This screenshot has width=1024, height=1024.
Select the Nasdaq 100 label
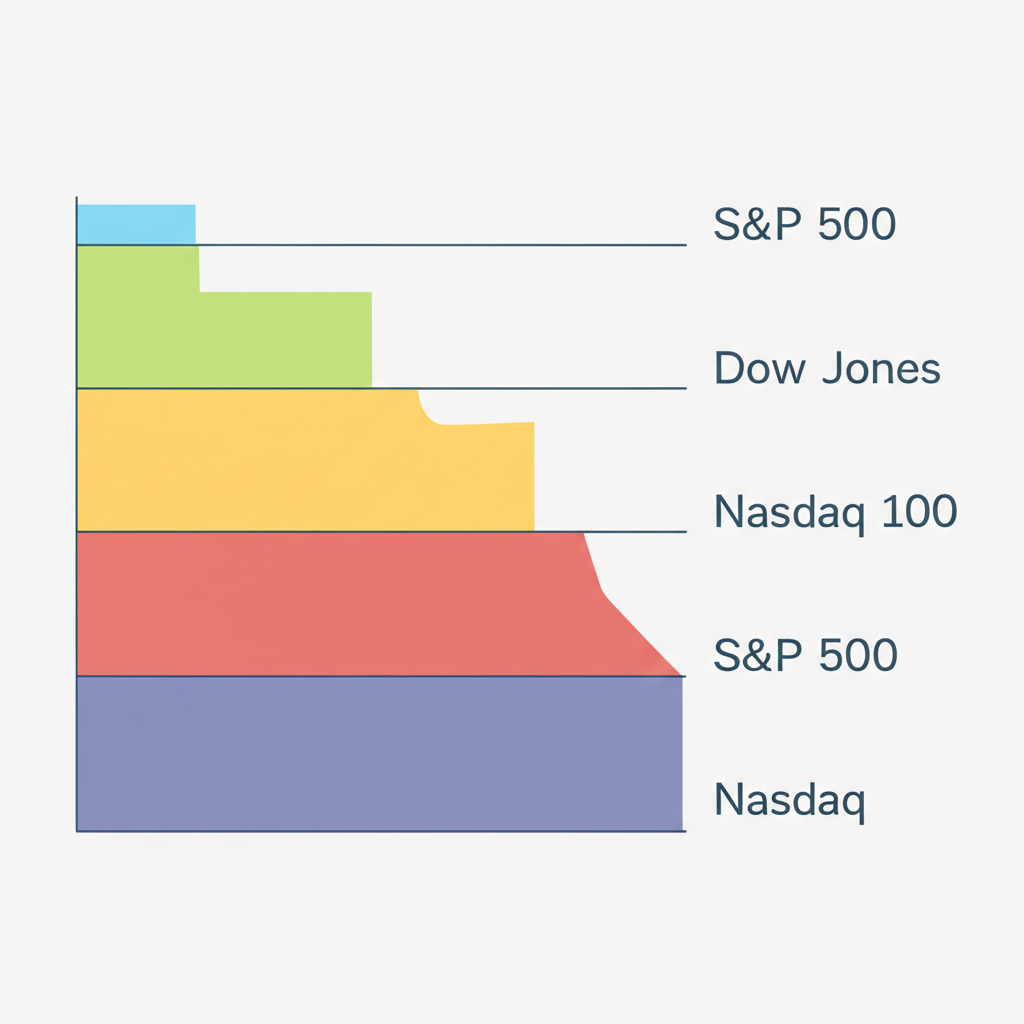tap(836, 513)
